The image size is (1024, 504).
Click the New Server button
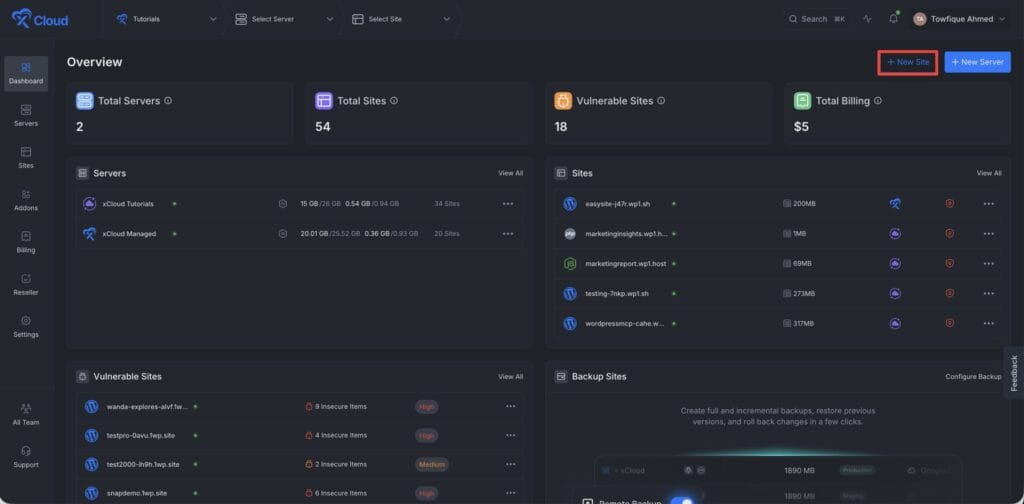[x=978, y=62]
